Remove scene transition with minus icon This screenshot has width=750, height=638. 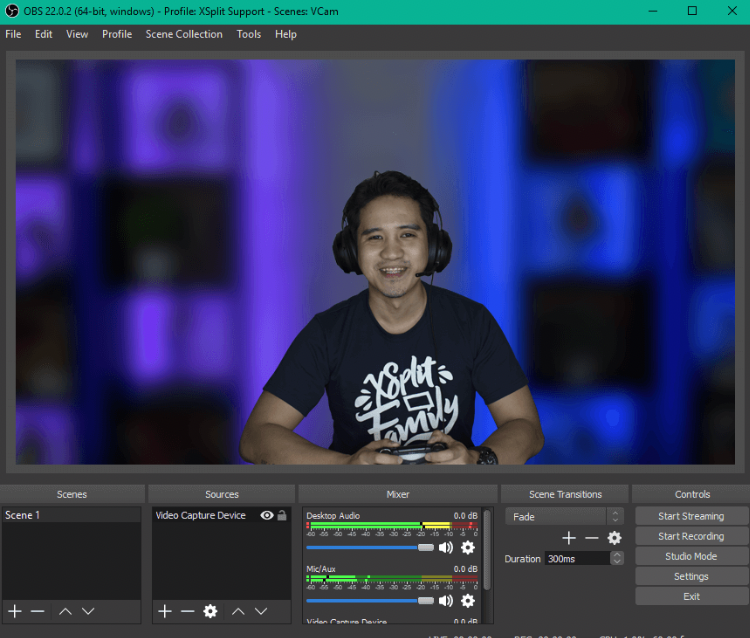coord(592,538)
